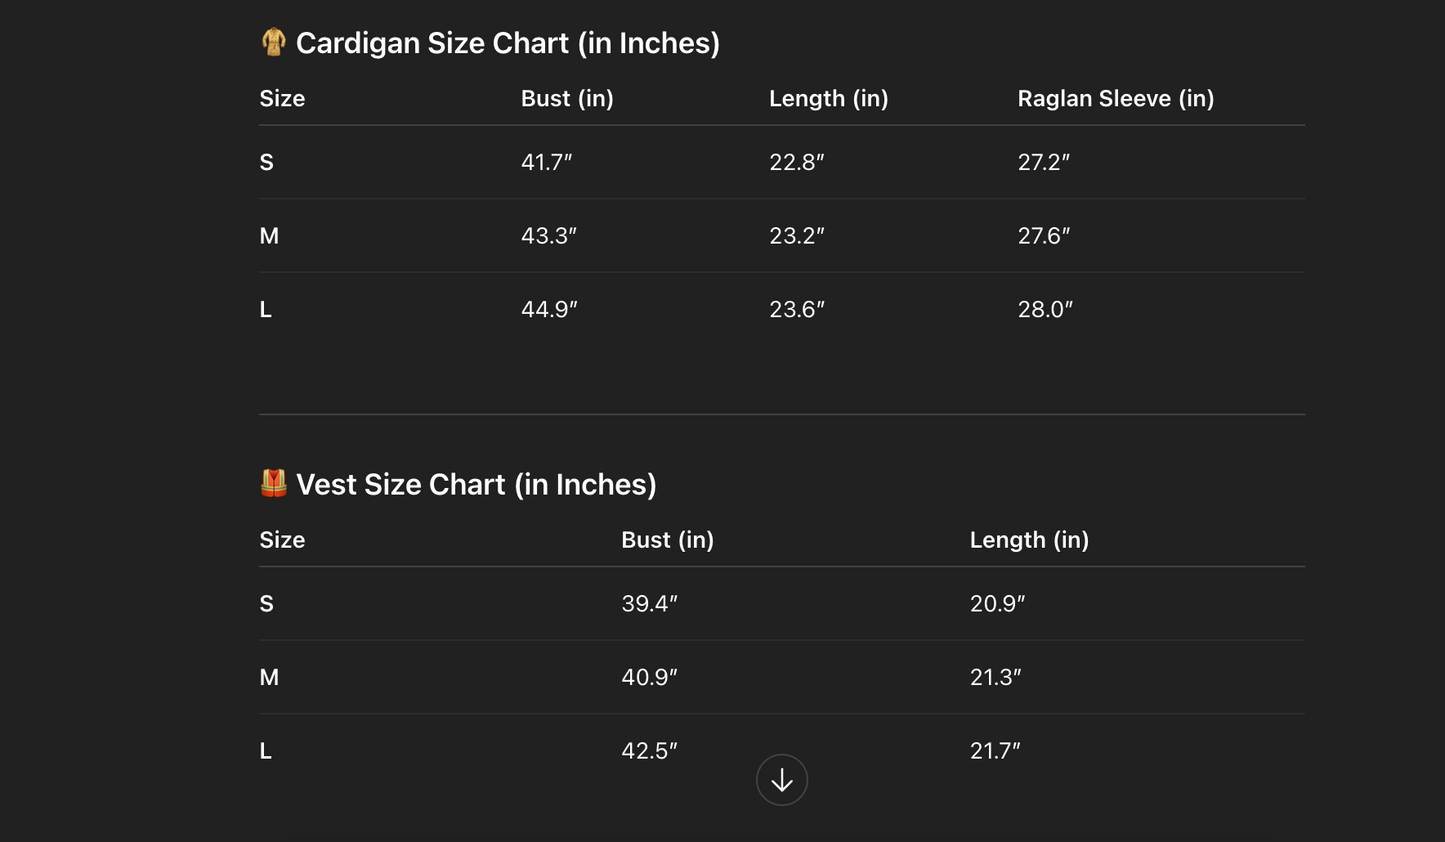This screenshot has height=842, width=1445.
Task: Click the vest table Bust (in) header
Action: click(x=667, y=540)
